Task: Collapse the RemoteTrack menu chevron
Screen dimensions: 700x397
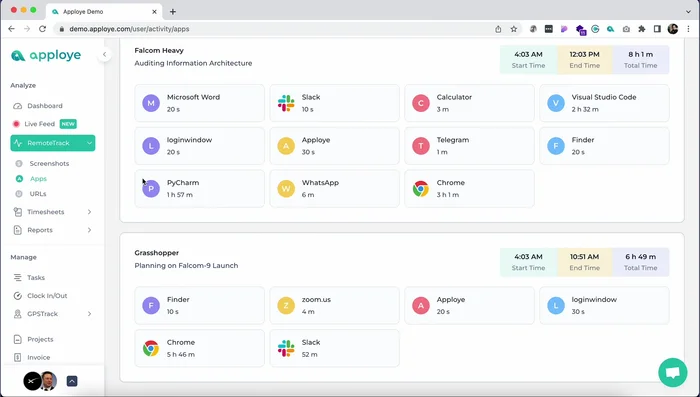Action: pyautogui.click(x=89, y=143)
